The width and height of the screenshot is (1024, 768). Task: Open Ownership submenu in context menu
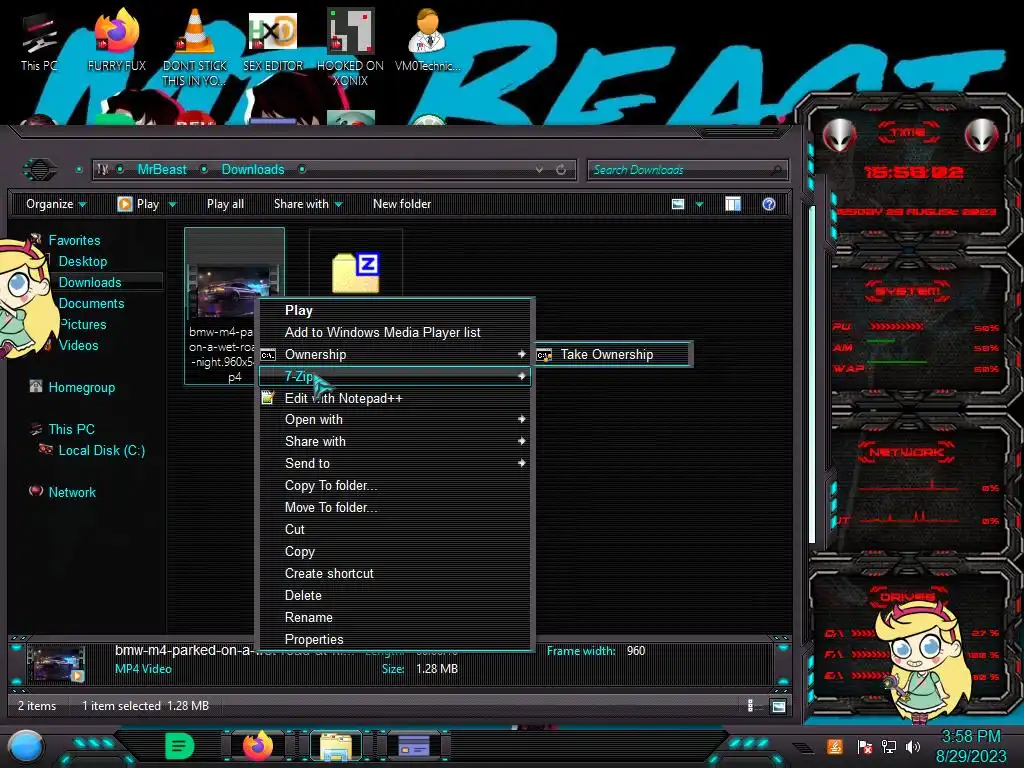(397, 354)
